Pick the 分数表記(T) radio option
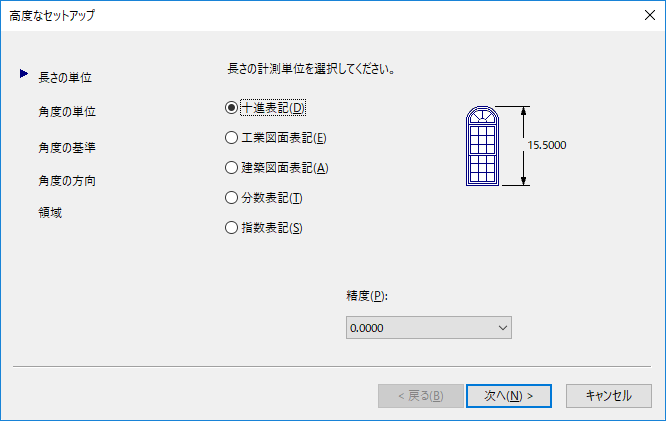This screenshot has width=666, height=421. coord(232,198)
